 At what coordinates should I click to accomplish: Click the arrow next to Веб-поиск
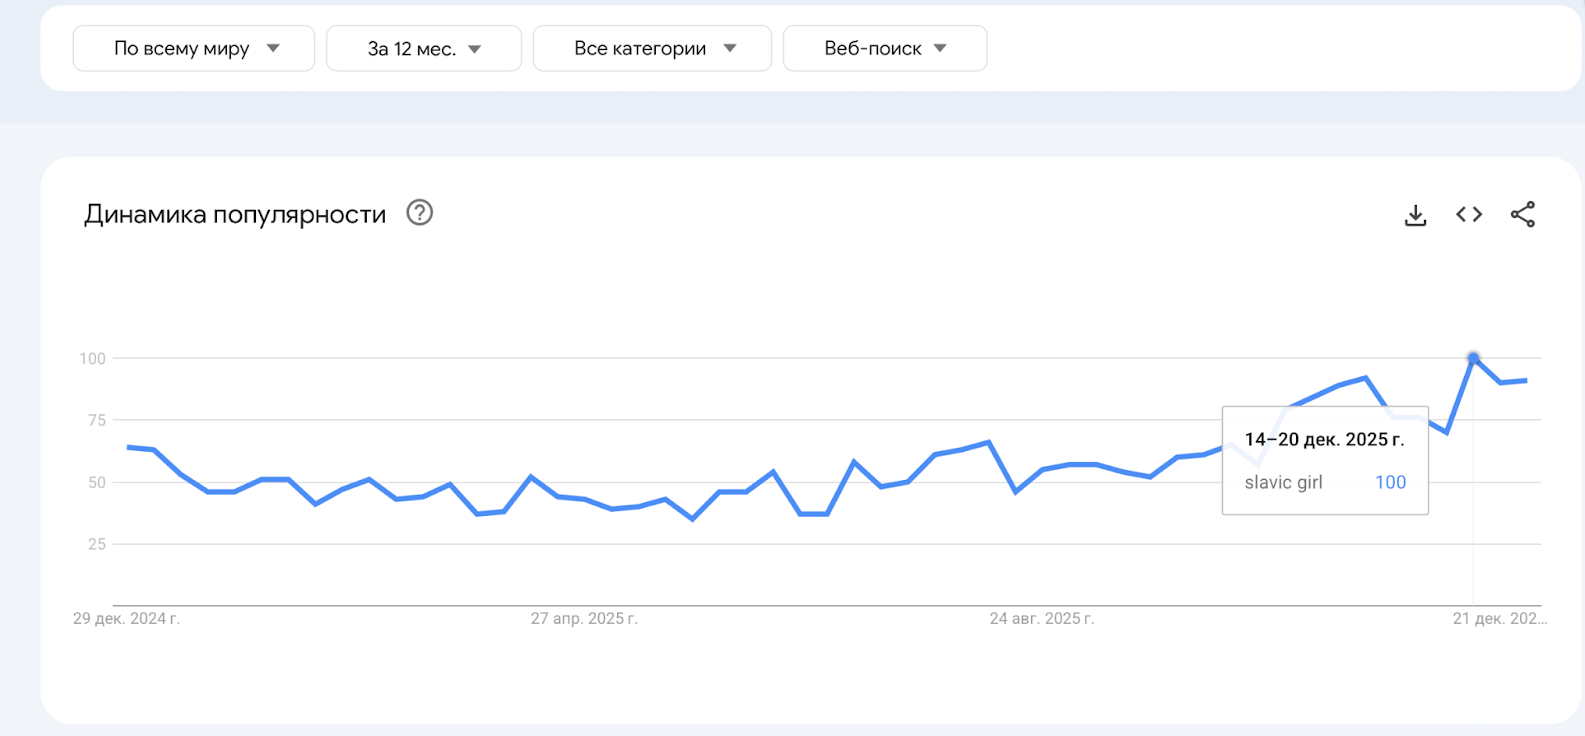(940, 48)
